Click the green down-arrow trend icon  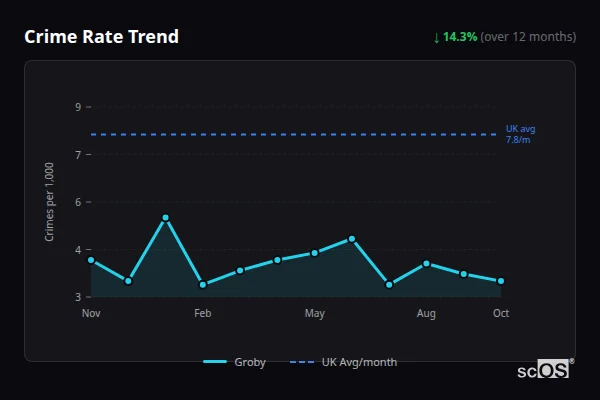(437, 38)
